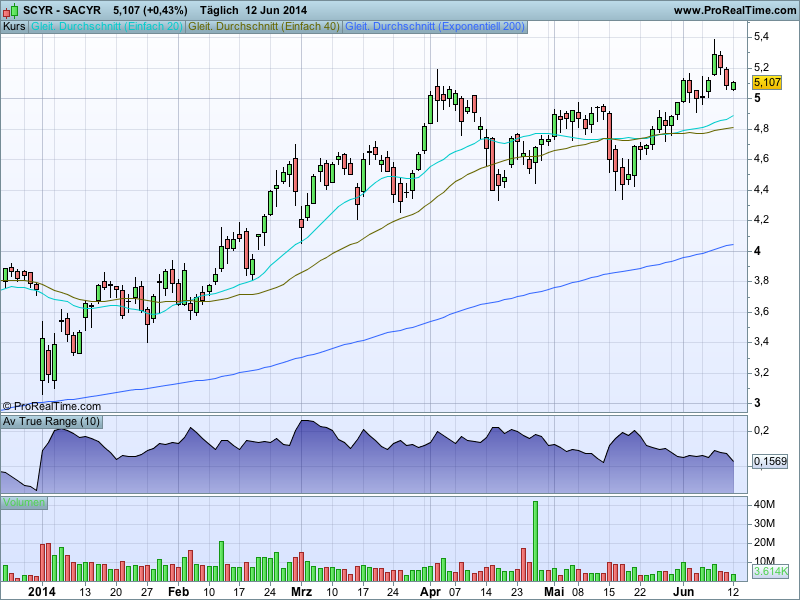Click the 12 Jun 2014 date text
Screen dimensions: 800x600
point(276,10)
